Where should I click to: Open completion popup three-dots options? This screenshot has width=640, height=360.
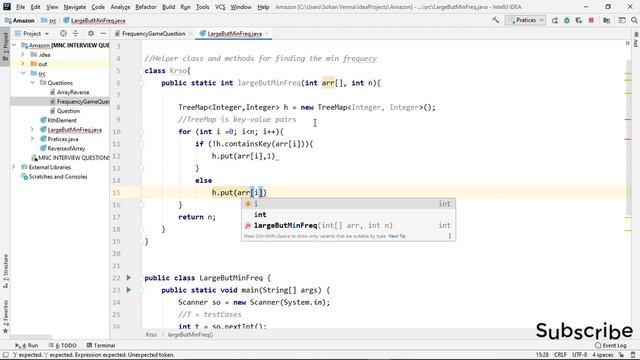click(450, 236)
